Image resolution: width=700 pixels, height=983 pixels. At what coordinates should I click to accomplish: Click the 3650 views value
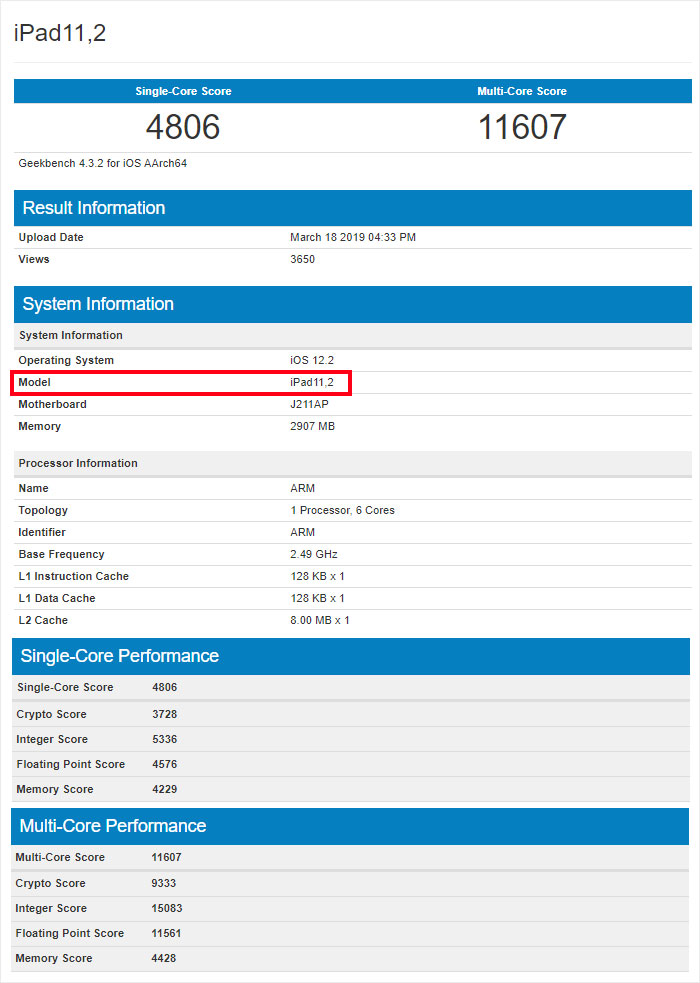(302, 259)
